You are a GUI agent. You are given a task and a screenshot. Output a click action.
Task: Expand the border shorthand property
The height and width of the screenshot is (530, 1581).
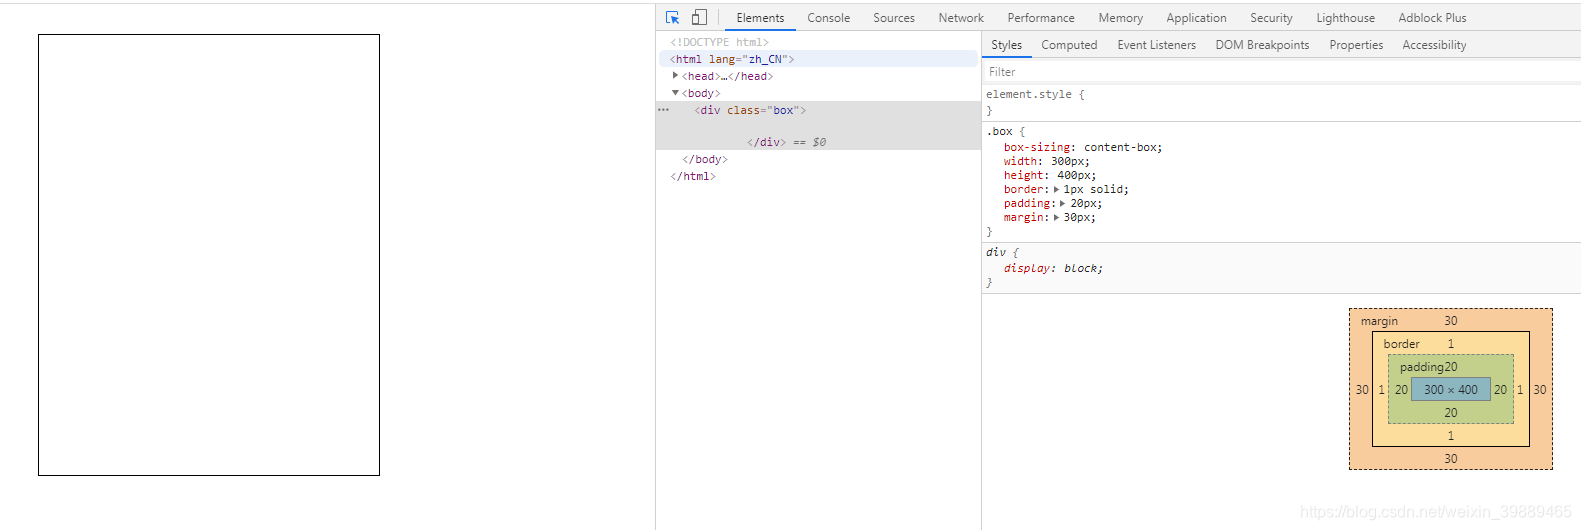1056,189
